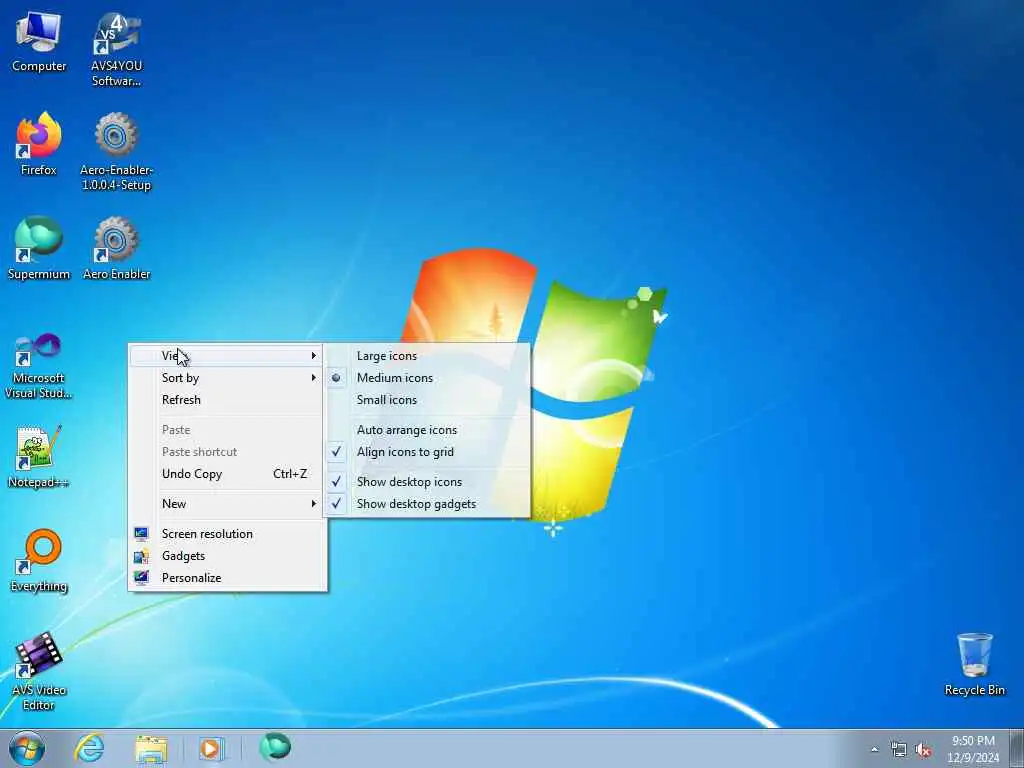Click the muted volume tray icon
Image resolution: width=1024 pixels, height=768 pixels.
pos(923,750)
